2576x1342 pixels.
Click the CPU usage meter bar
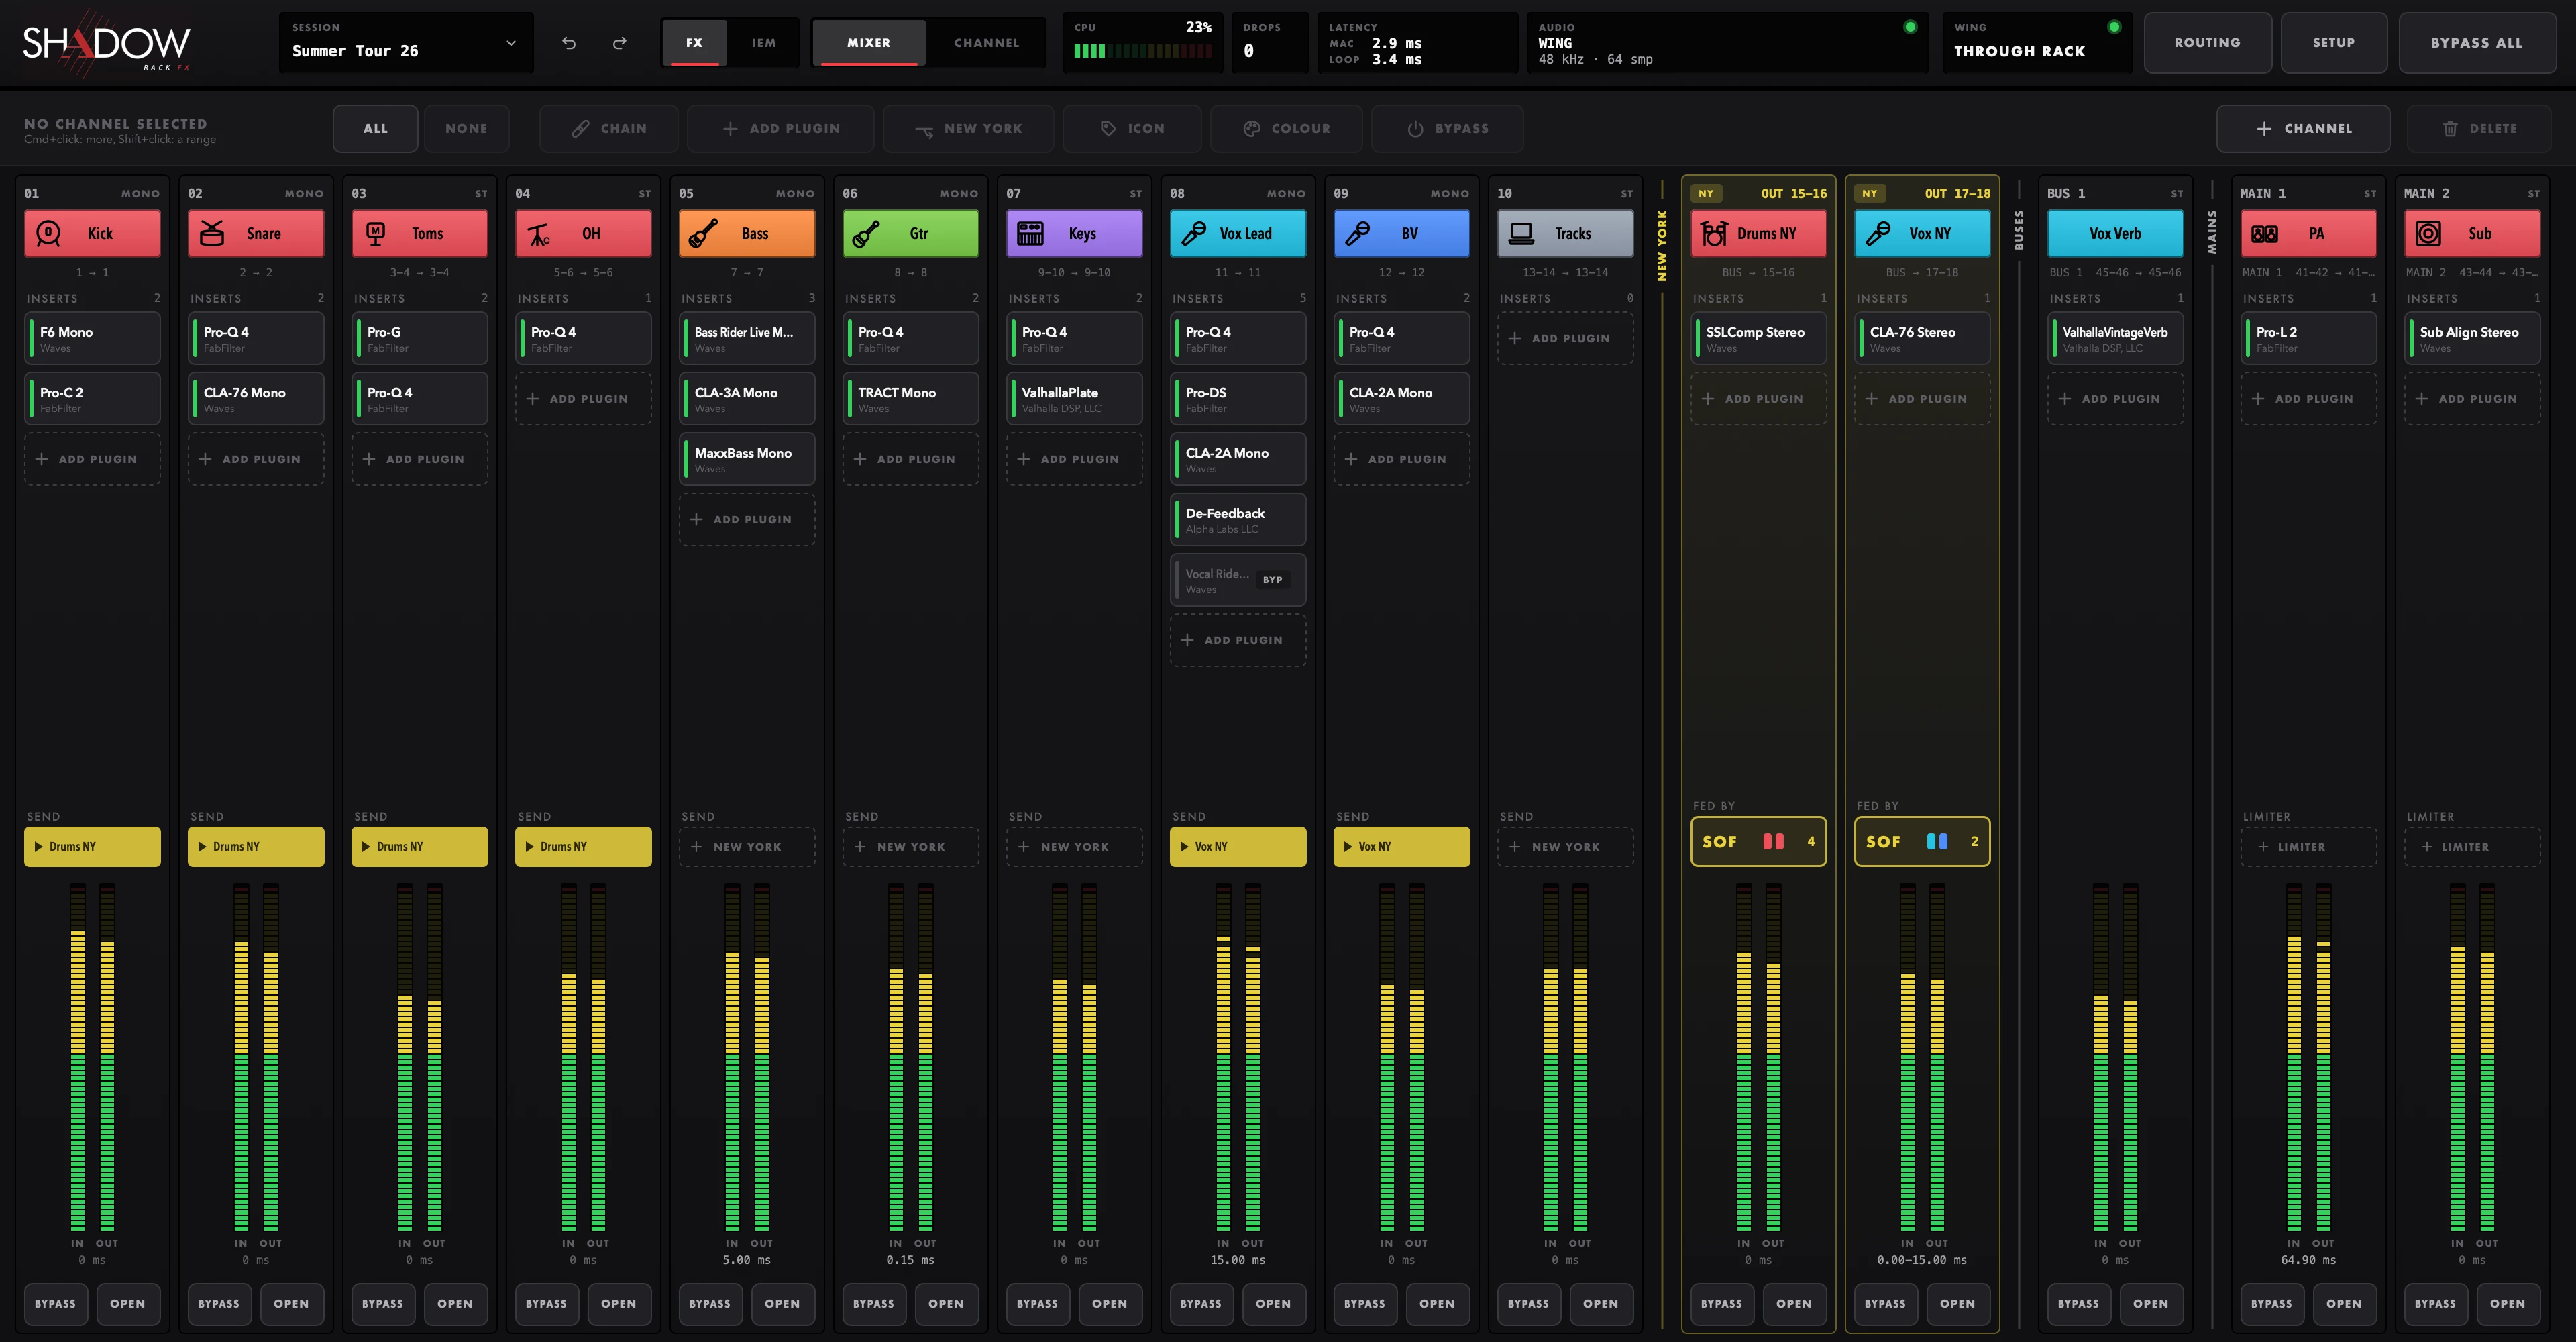click(1142, 51)
